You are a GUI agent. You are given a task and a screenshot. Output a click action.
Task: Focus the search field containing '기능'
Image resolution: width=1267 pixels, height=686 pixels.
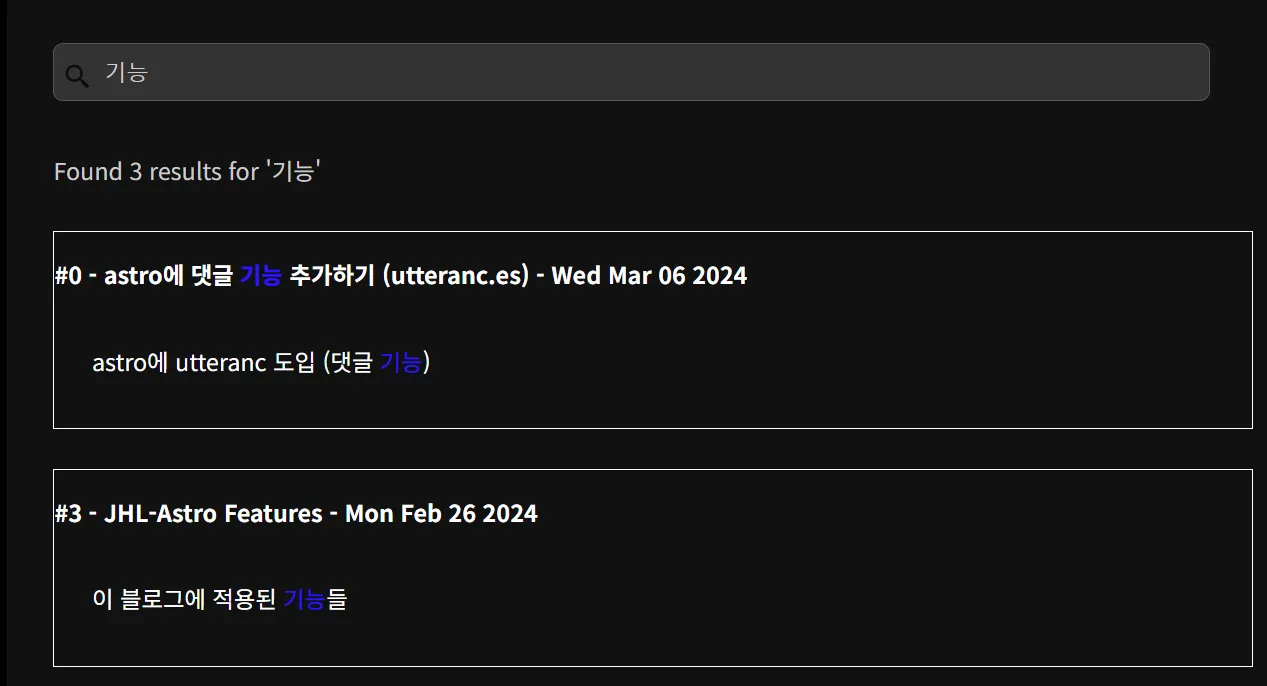[x=631, y=72]
